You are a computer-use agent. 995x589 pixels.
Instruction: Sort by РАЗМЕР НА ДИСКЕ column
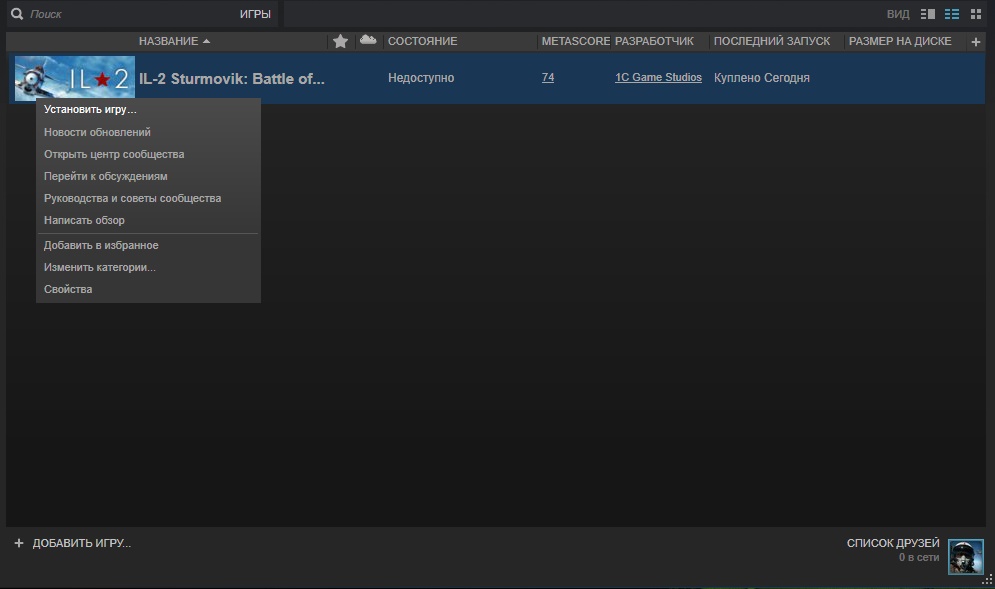(900, 41)
